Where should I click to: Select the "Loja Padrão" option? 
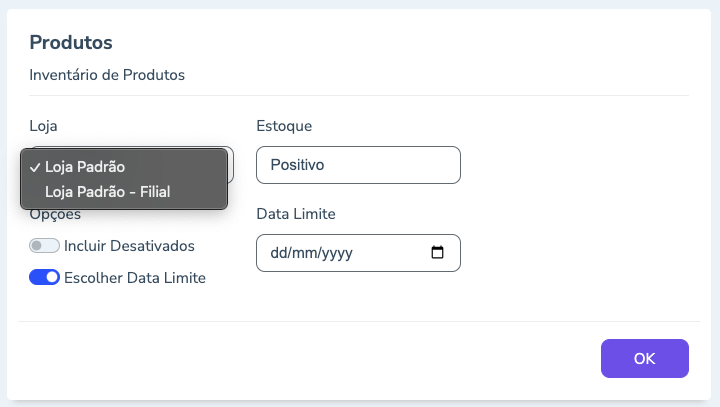point(85,167)
